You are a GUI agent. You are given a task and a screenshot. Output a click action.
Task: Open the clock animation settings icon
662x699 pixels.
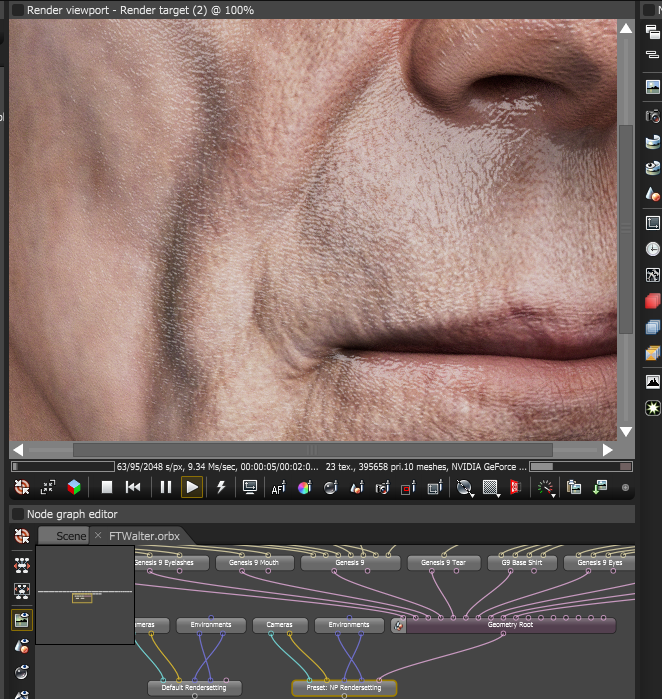(x=653, y=249)
